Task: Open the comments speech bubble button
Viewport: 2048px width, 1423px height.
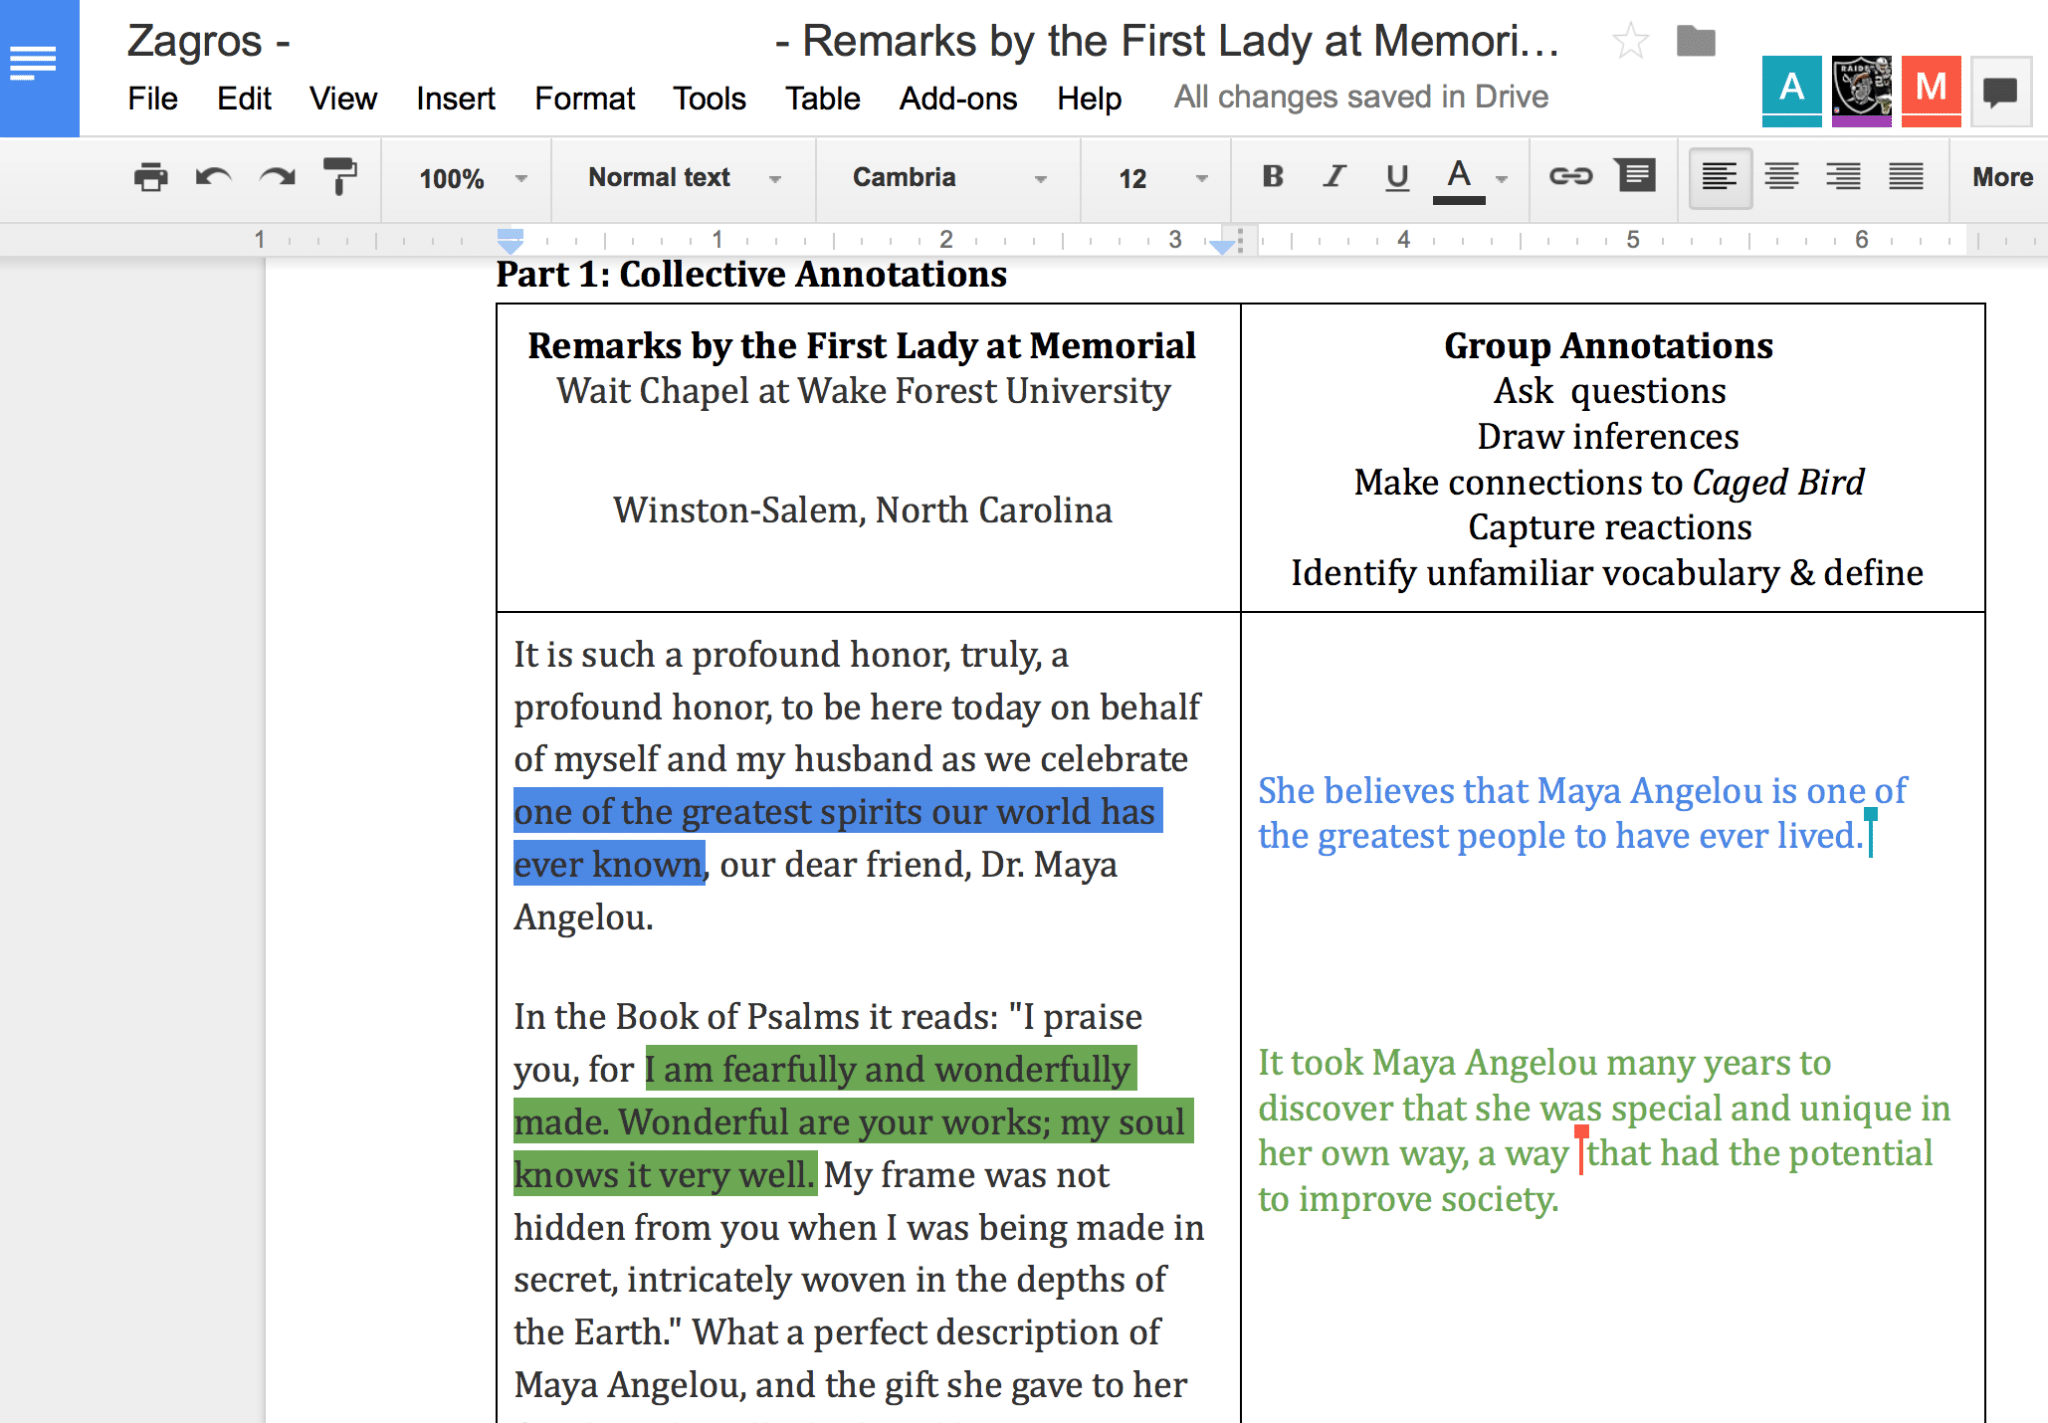Action: [x=2000, y=92]
